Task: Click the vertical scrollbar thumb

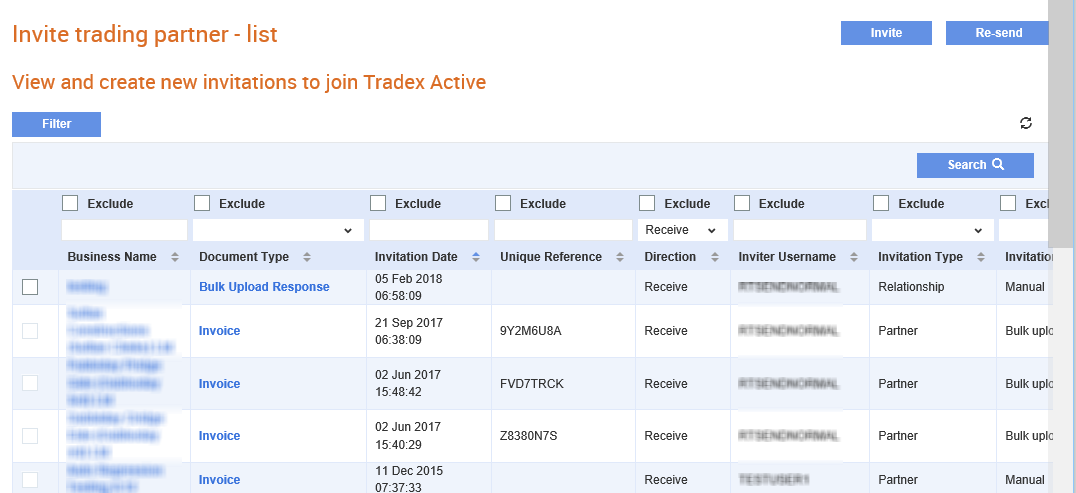Action: (x=1062, y=124)
